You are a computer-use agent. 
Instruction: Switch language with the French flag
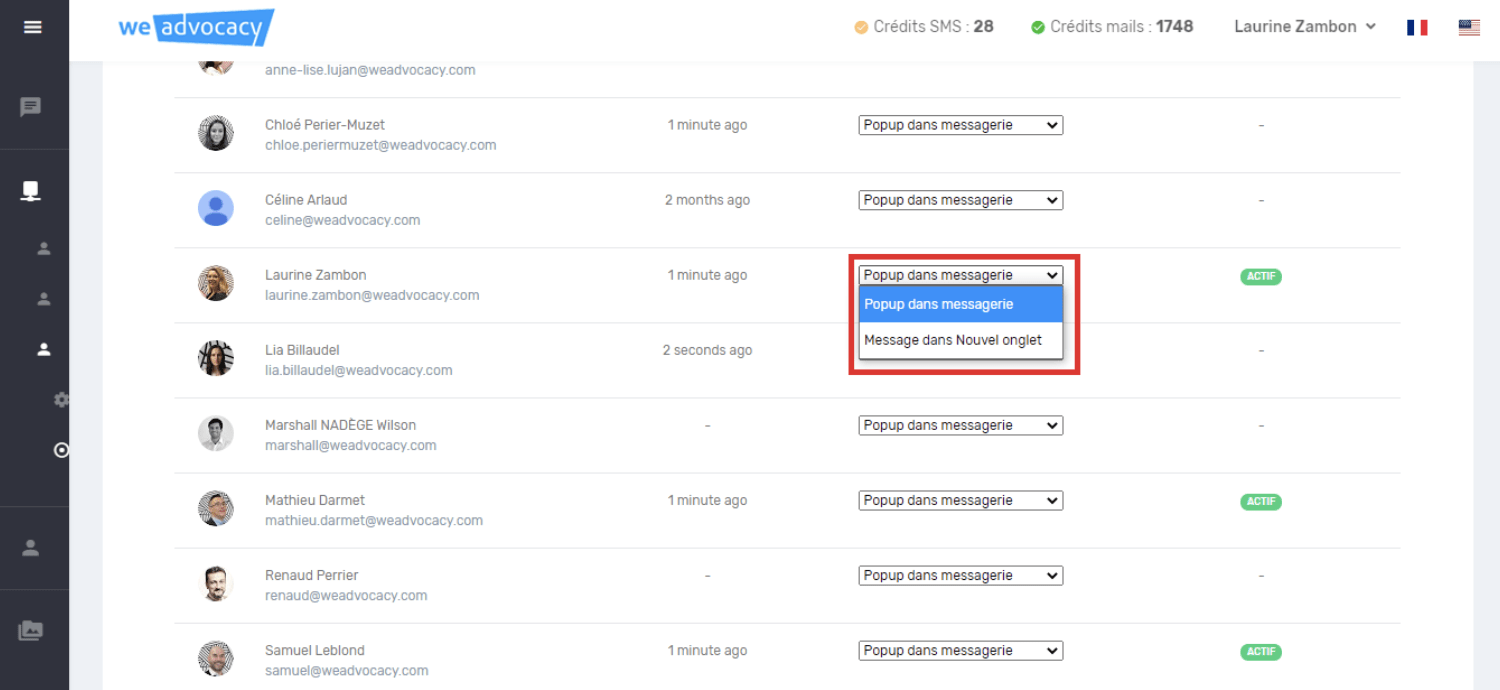1417,27
